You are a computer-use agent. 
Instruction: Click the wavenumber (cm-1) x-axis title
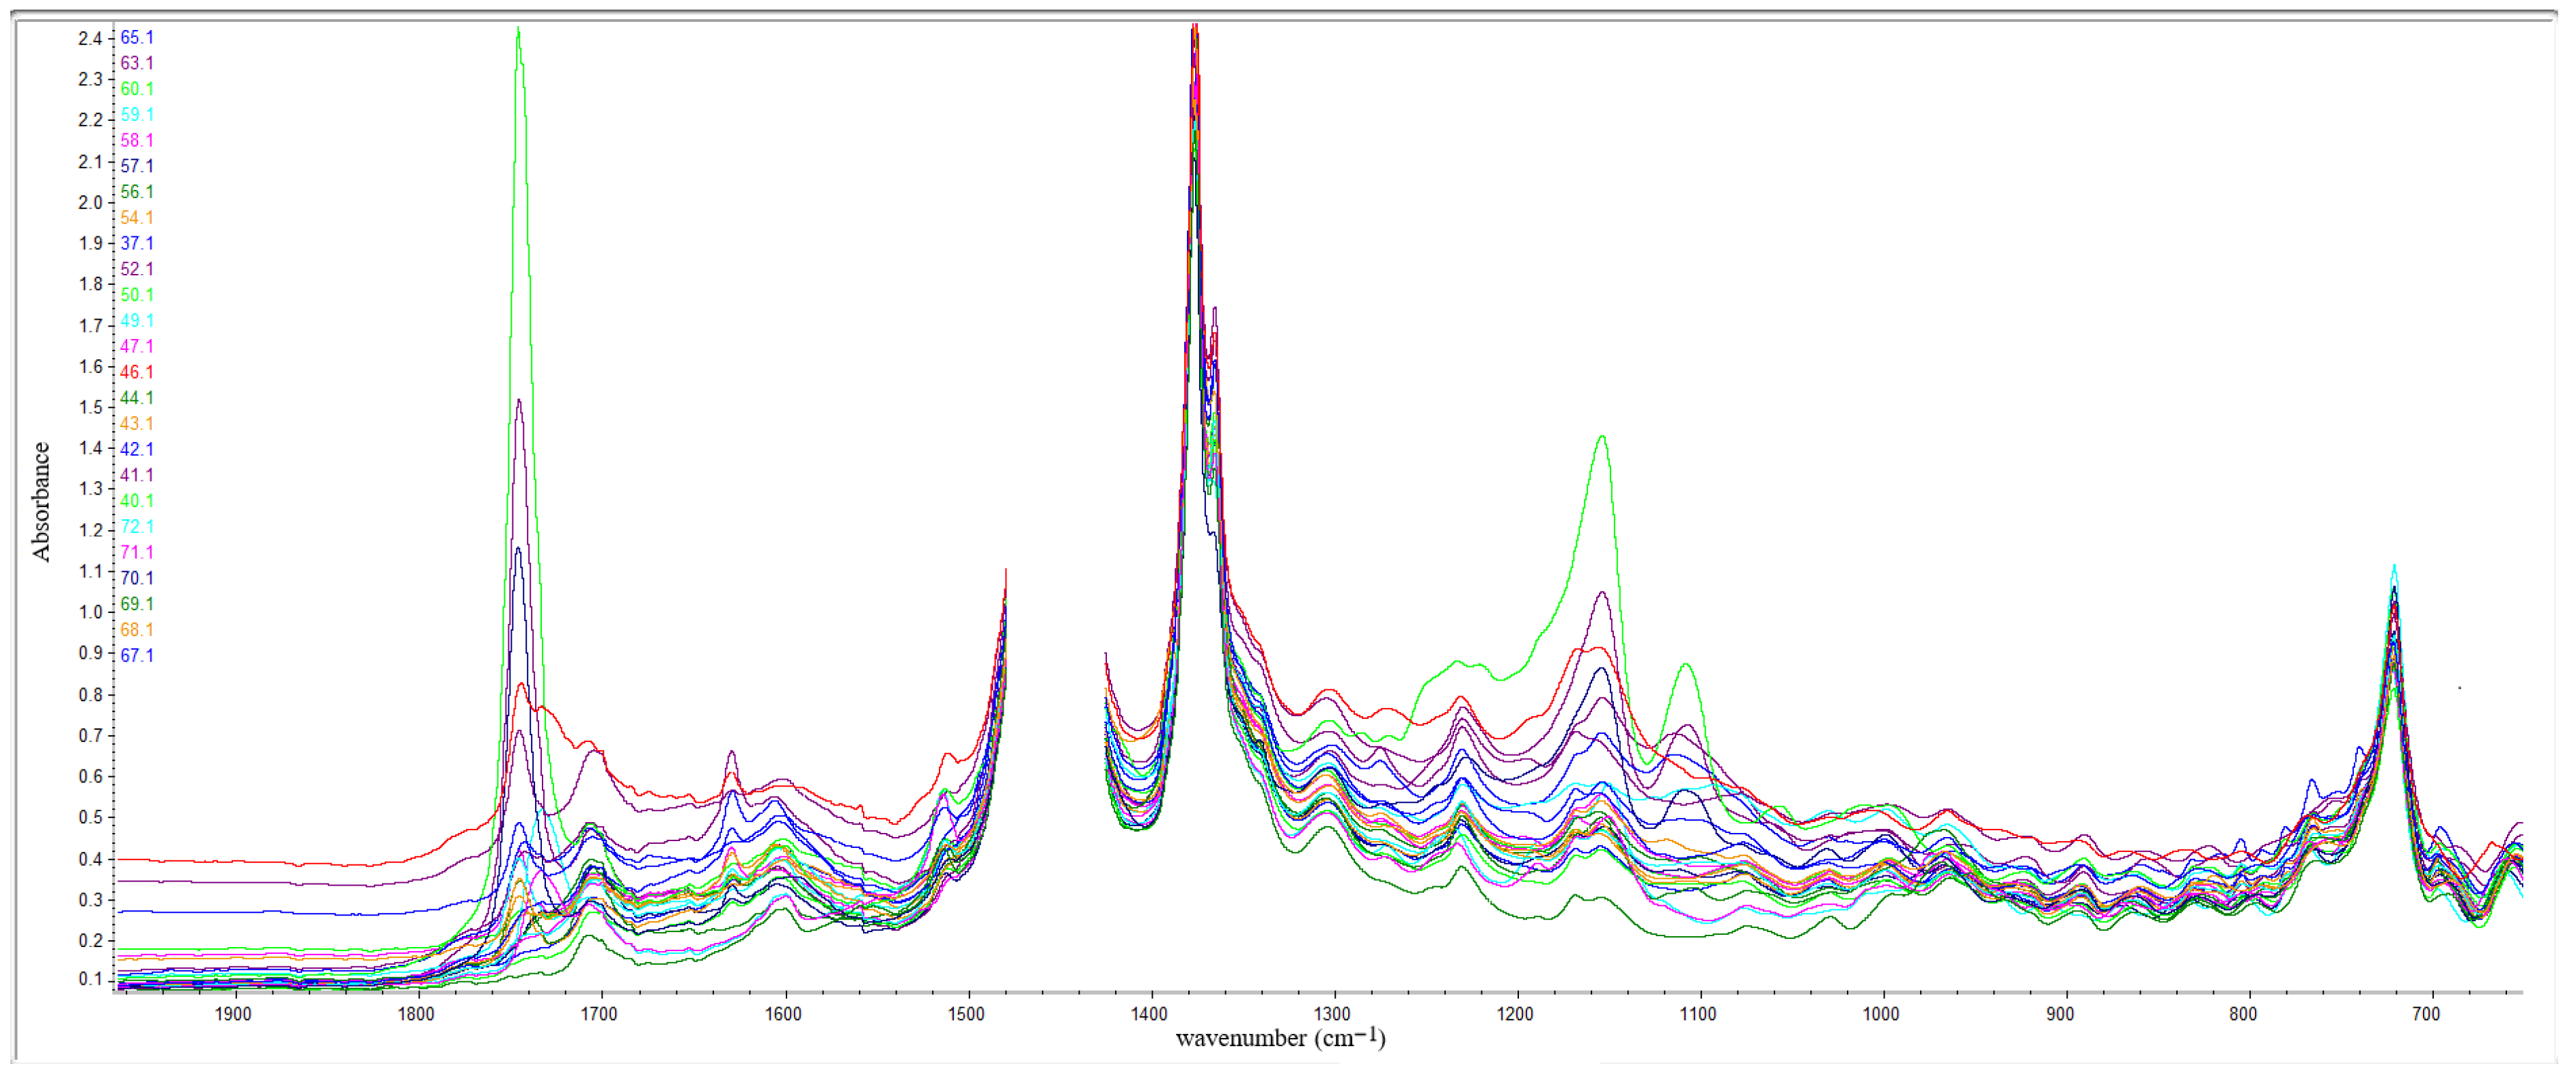click(x=1280, y=1039)
